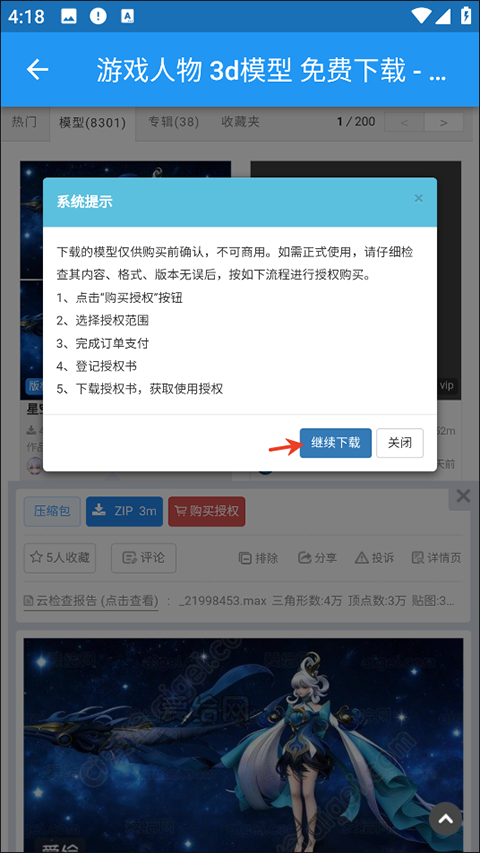The width and height of the screenshot is (480, 853).
Task: Tap the back arrow in header
Action: point(38,69)
